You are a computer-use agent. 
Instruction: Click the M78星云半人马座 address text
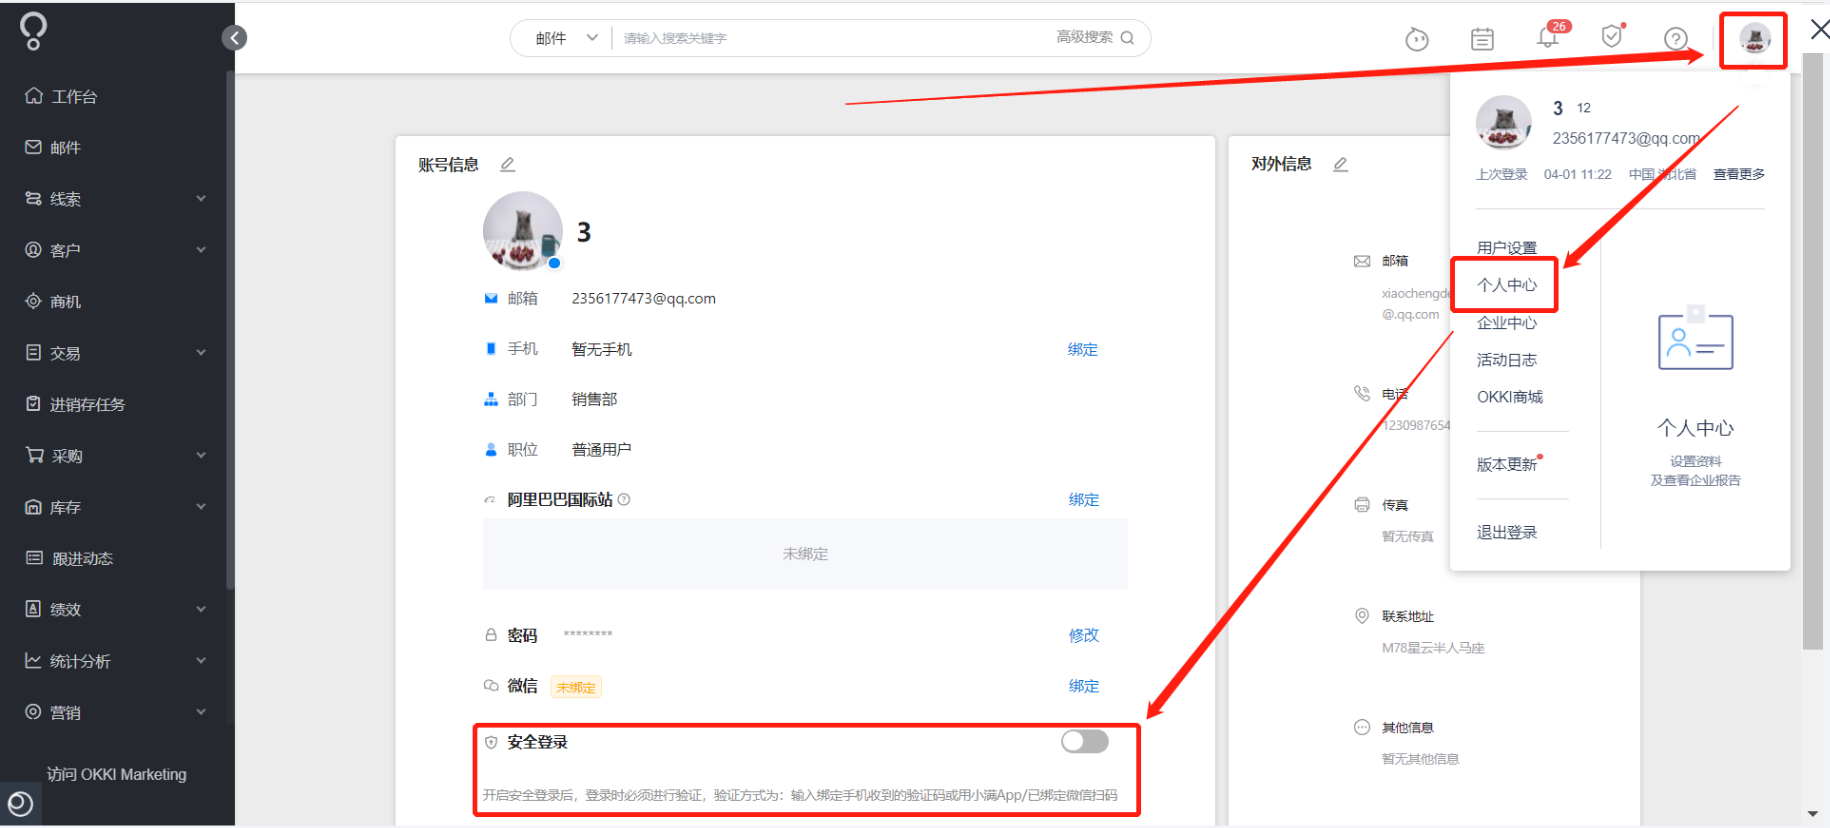pyautogui.click(x=1433, y=648)
